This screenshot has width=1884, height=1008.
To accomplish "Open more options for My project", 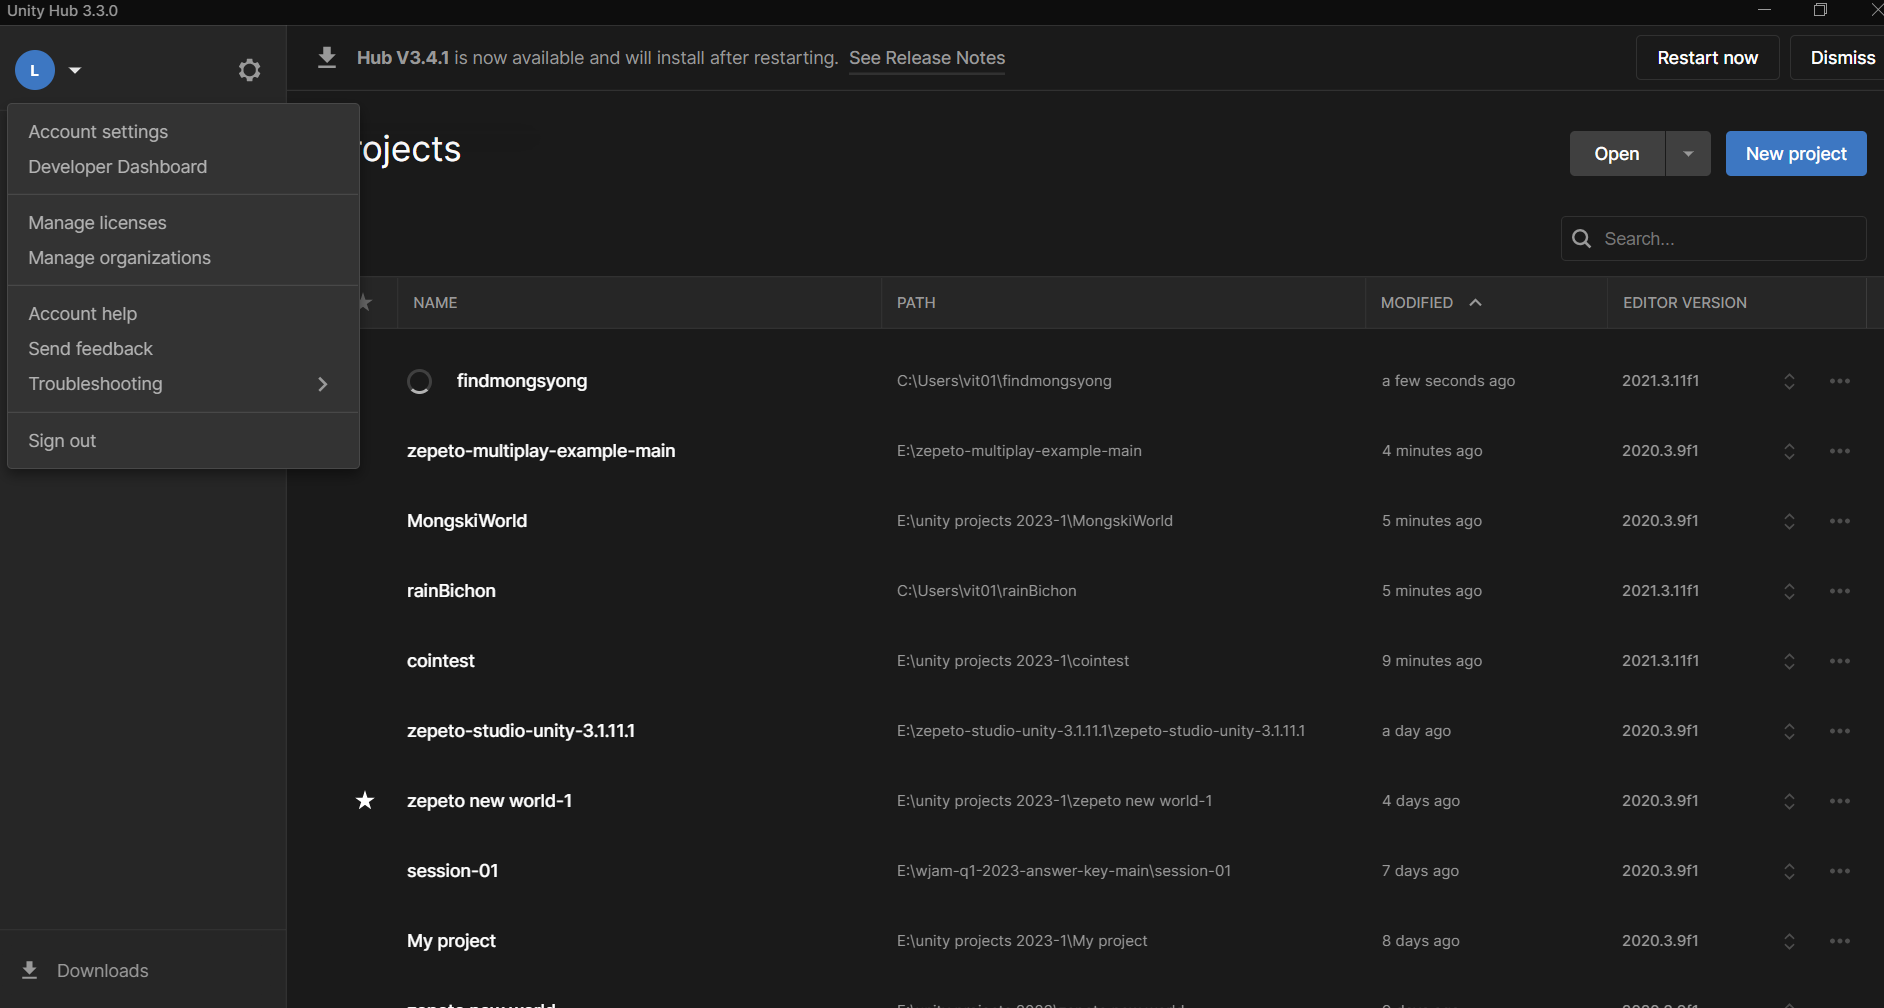I will (1840, 941).
